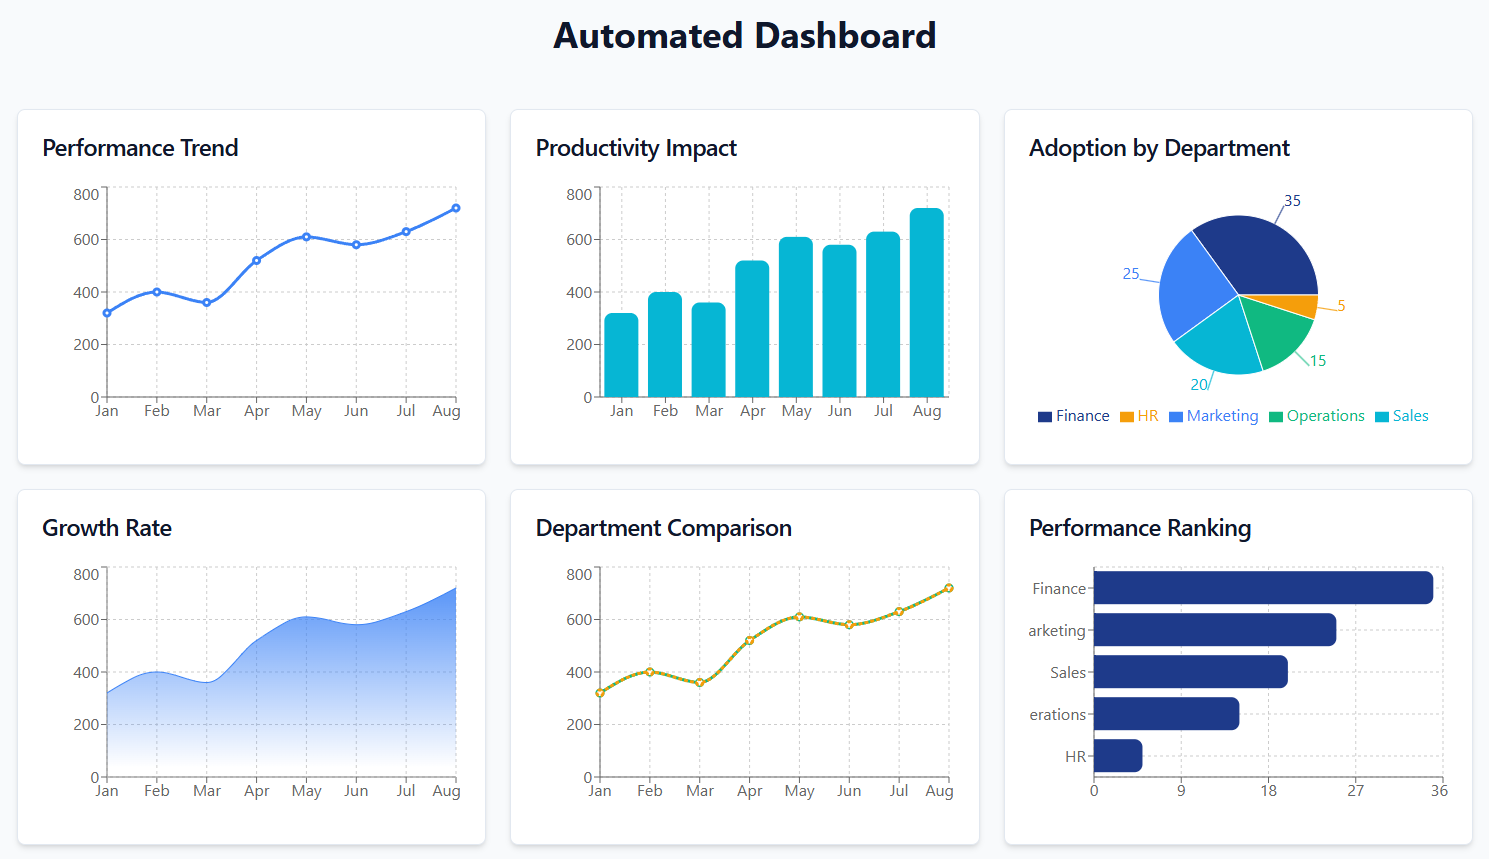Select the HR bar in Performance Ranking
1489x859 pixels.
[1118, 756]
